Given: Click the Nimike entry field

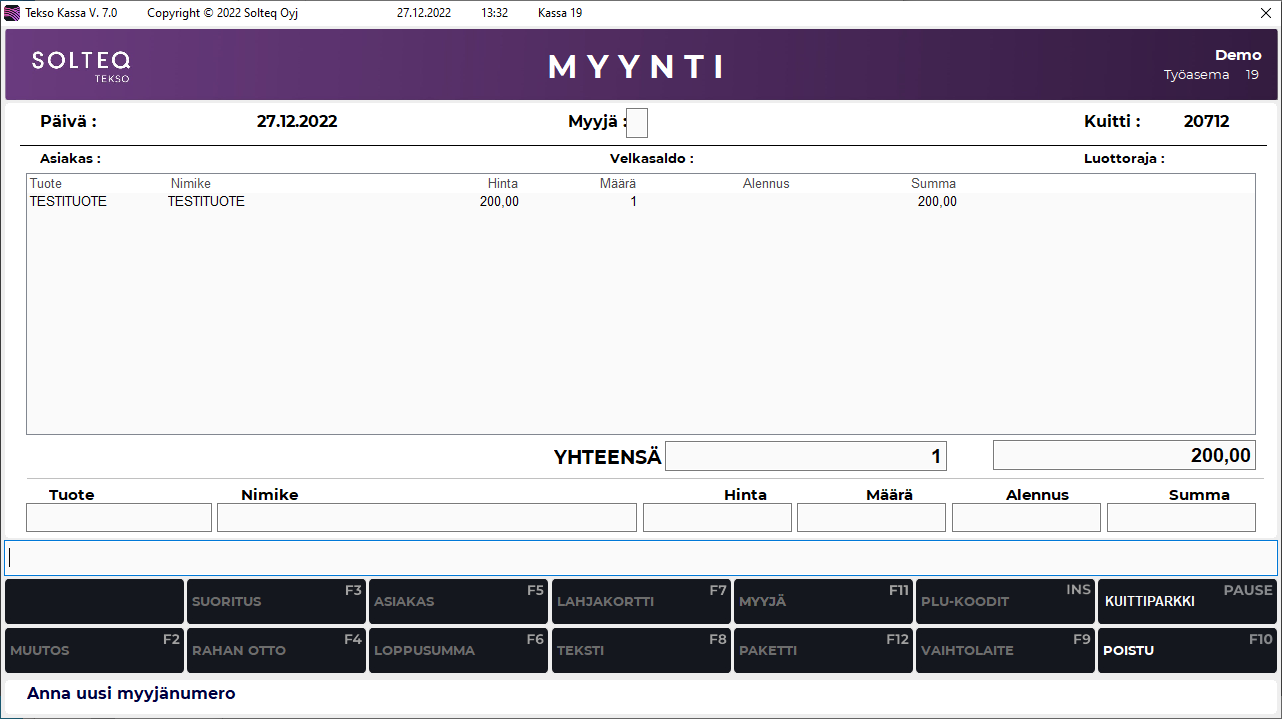Looking at the screenshot, I should tap(426, 517).
